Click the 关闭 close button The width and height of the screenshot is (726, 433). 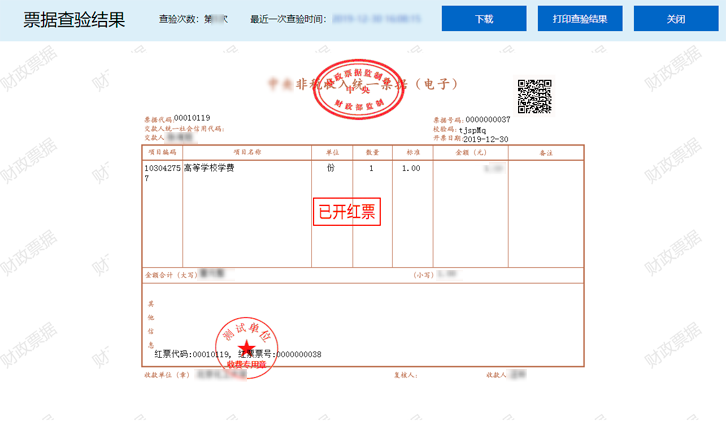[x=676, y=19]
